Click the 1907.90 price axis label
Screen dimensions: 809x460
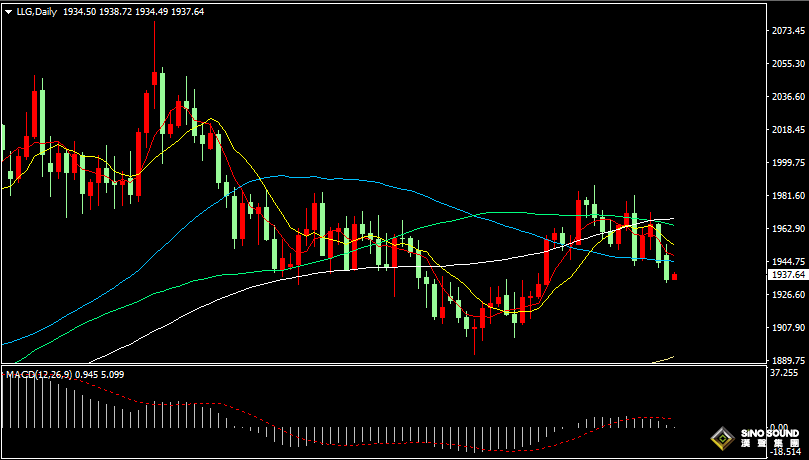pos(789,327)
